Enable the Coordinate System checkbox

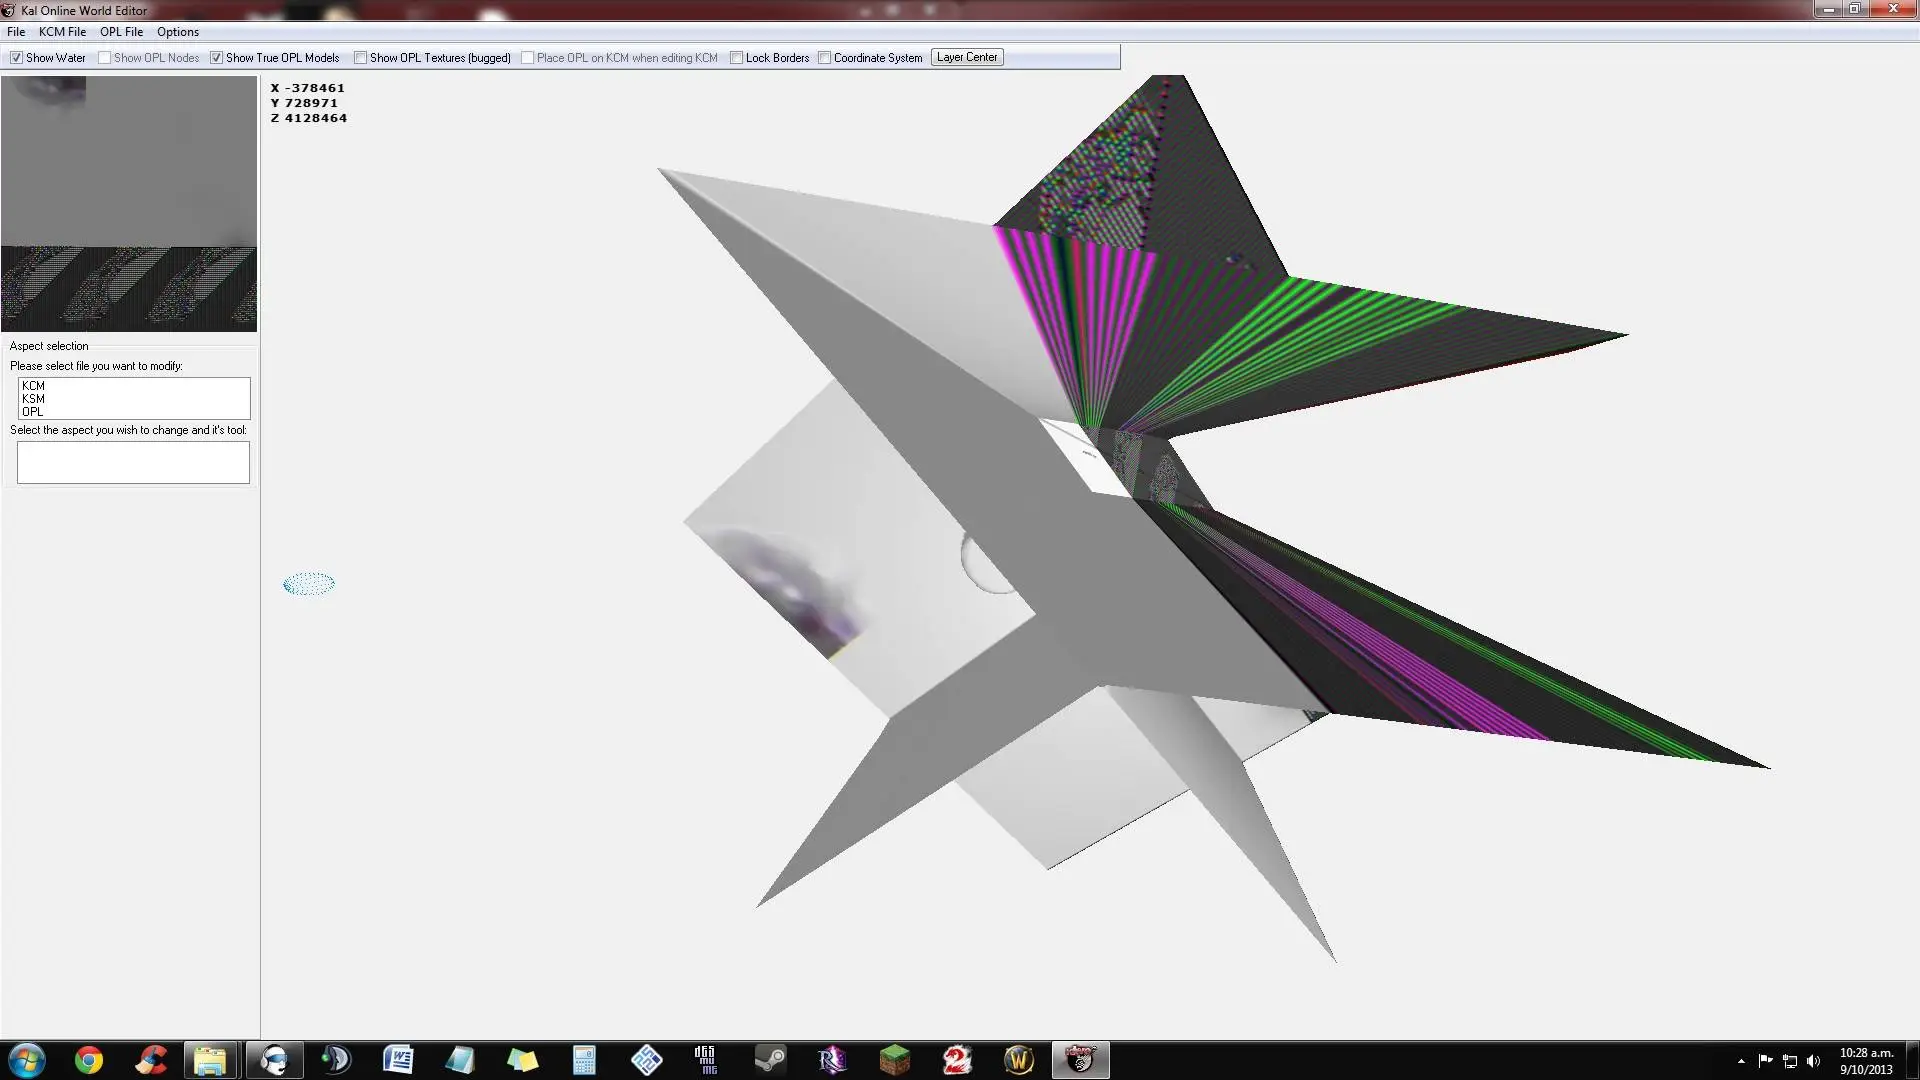(824, 58)
